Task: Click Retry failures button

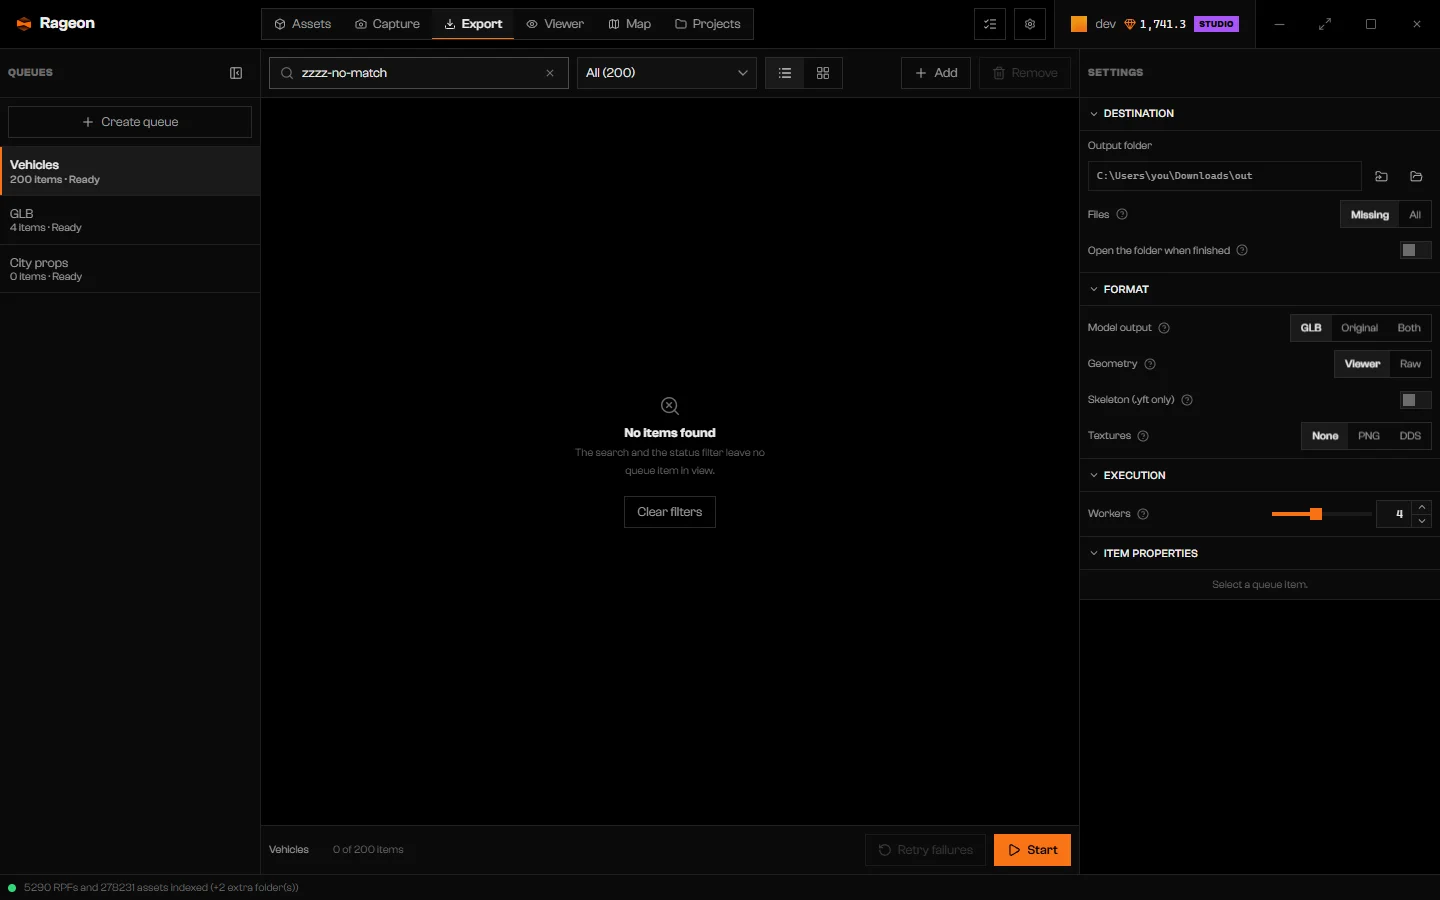Action: [925, 850]
